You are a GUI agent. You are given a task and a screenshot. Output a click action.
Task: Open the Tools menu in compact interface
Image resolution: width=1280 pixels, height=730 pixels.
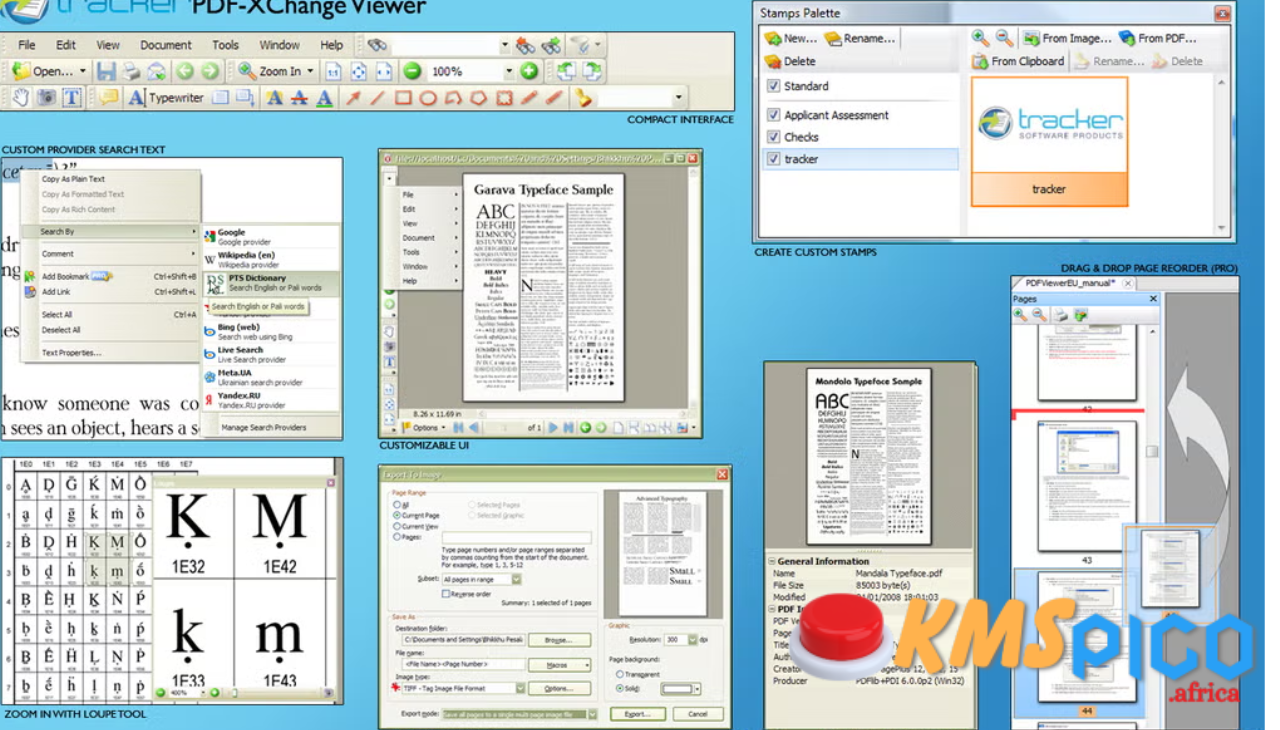[226, 45]
